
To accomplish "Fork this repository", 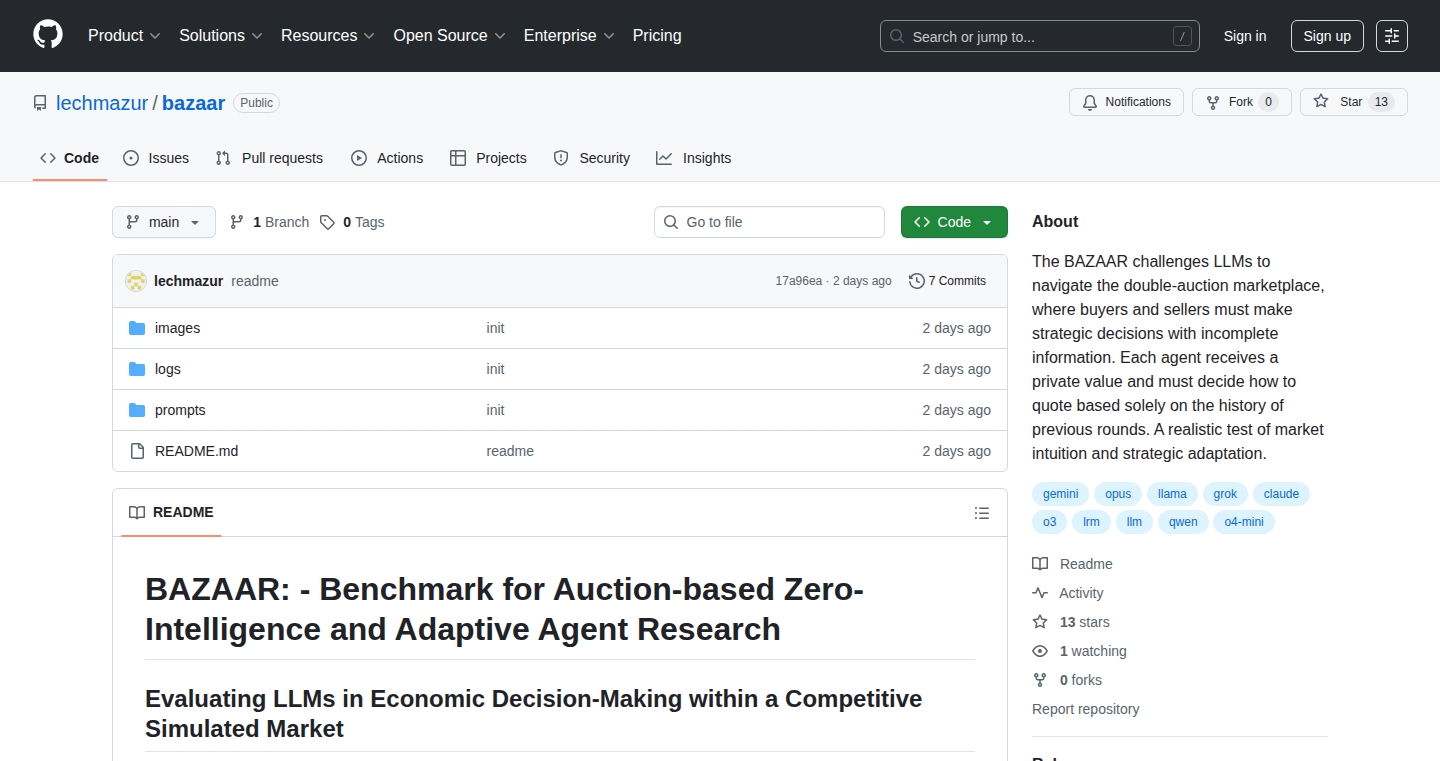I will [x=1242, y=102].
